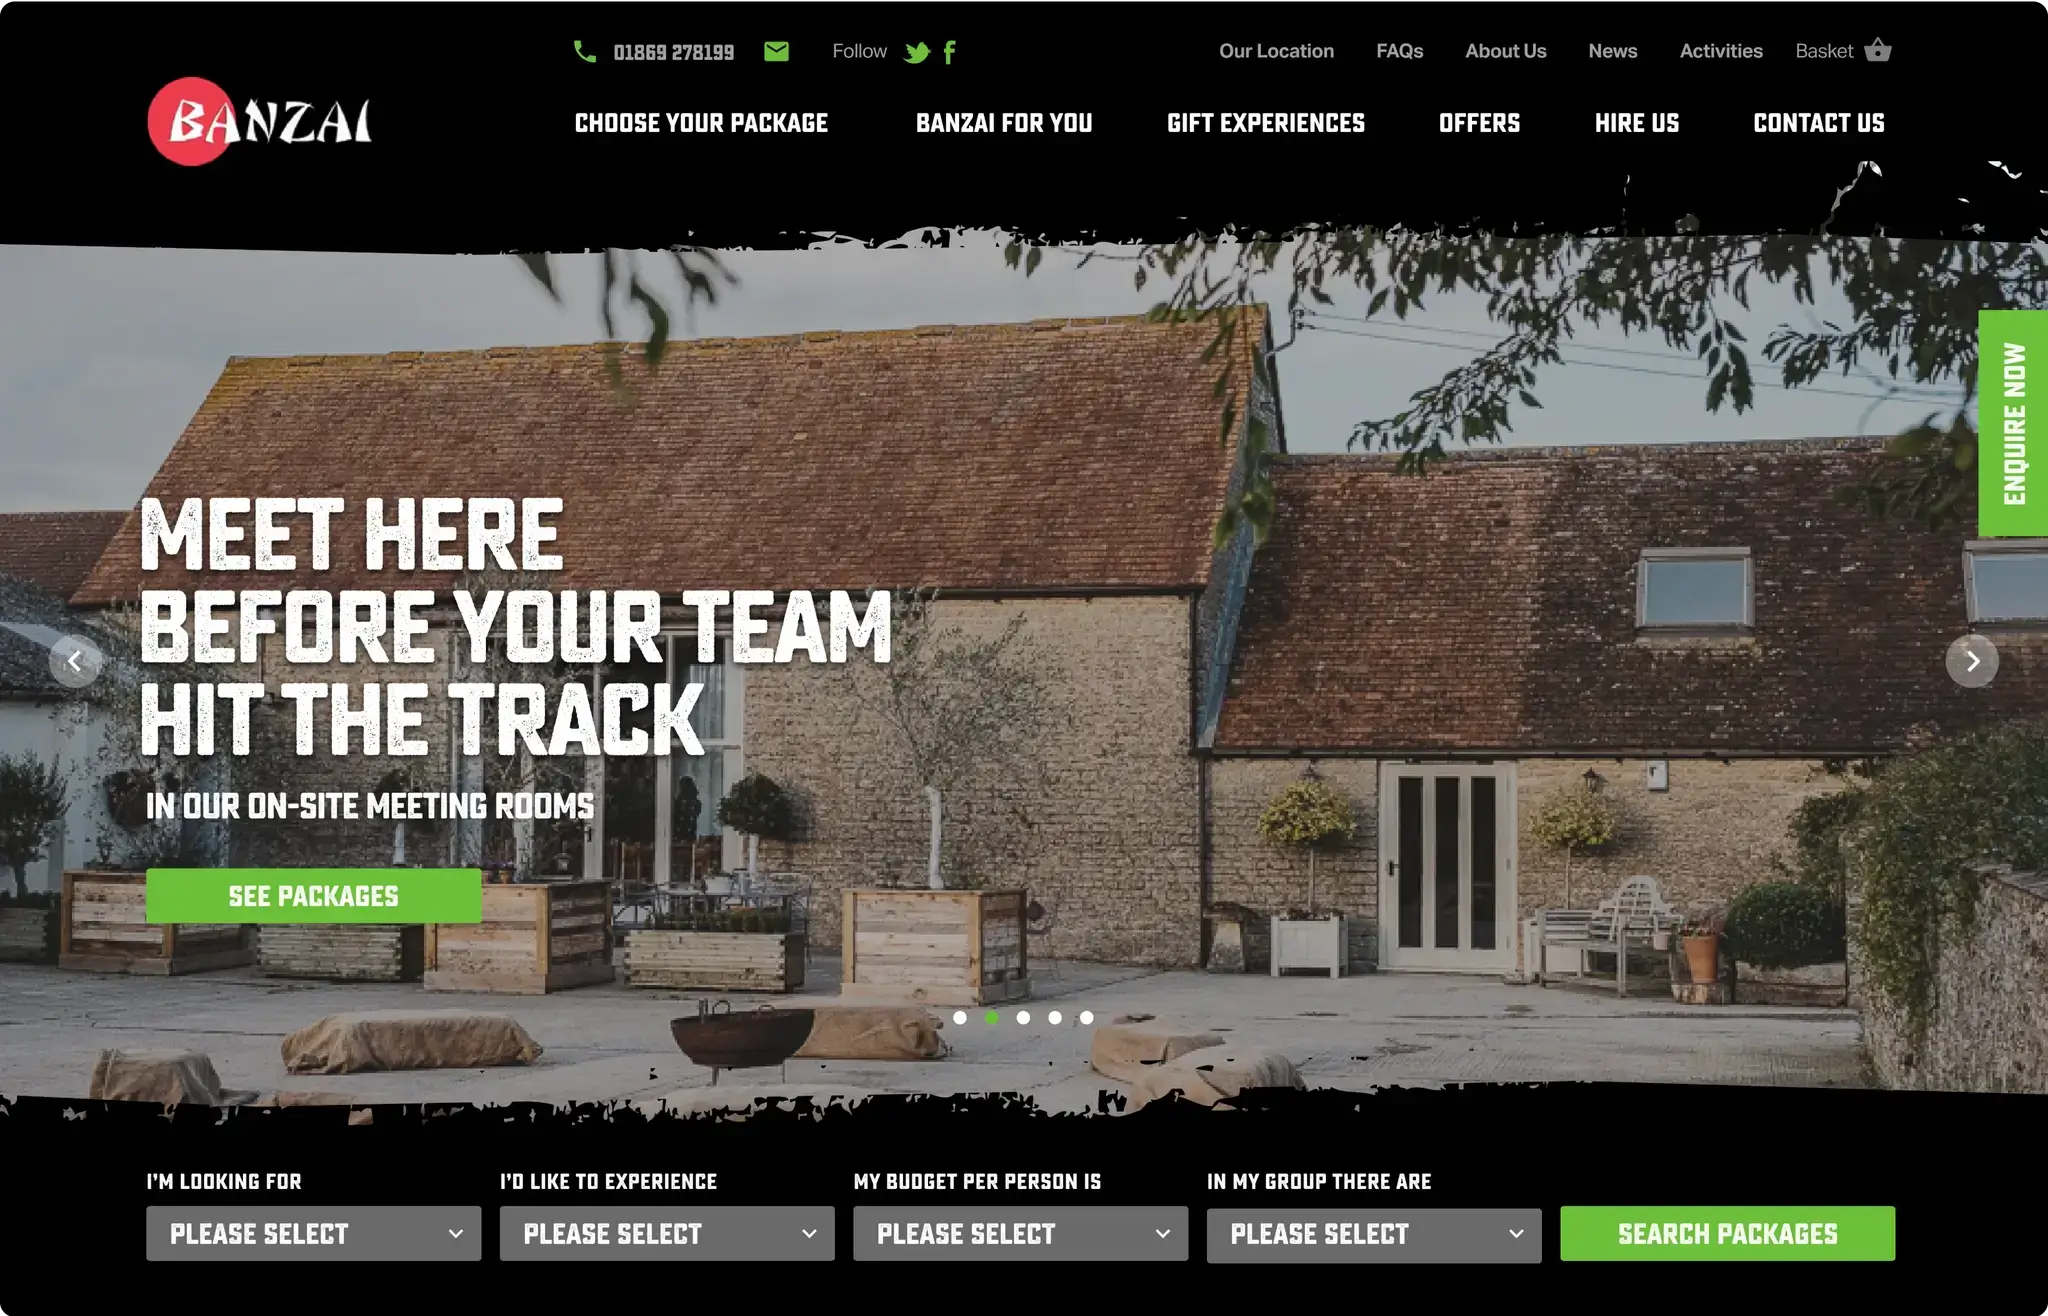Select the fourth carousel dot indicator
The width and height of the screenshot is (2048, 1316).
pos(1055,1016)
